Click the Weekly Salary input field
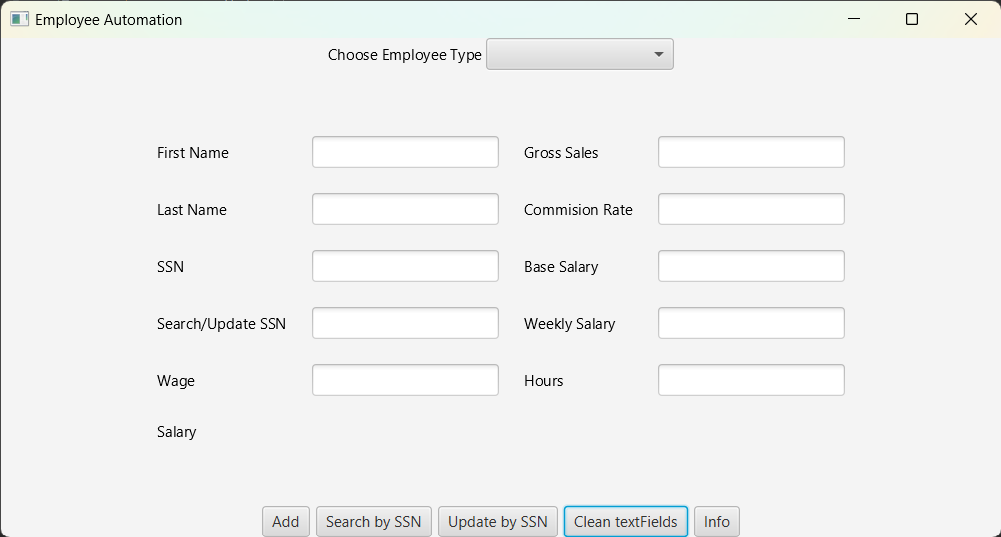The image size is (1001, 537). click(x=751, y=323)
